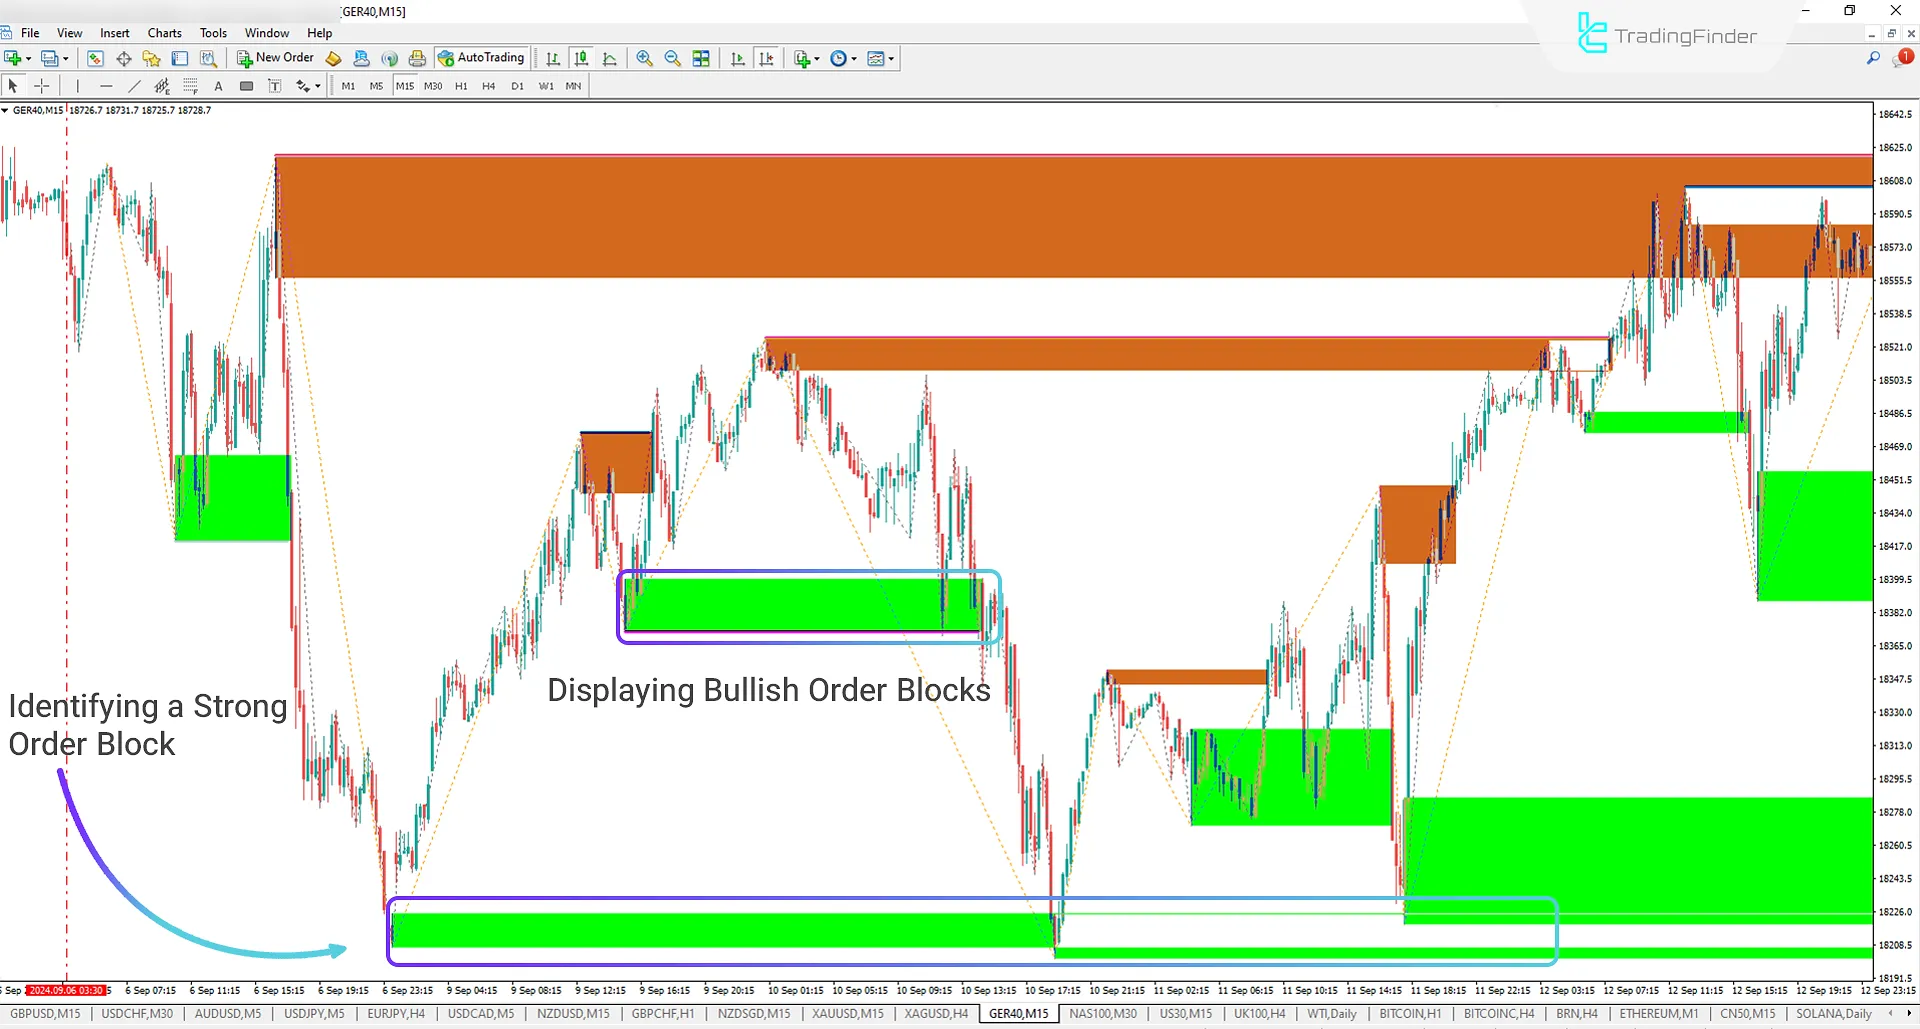The image size is (1920, 1029).
Task: Open a New Order window
Action: click(275, 57)
